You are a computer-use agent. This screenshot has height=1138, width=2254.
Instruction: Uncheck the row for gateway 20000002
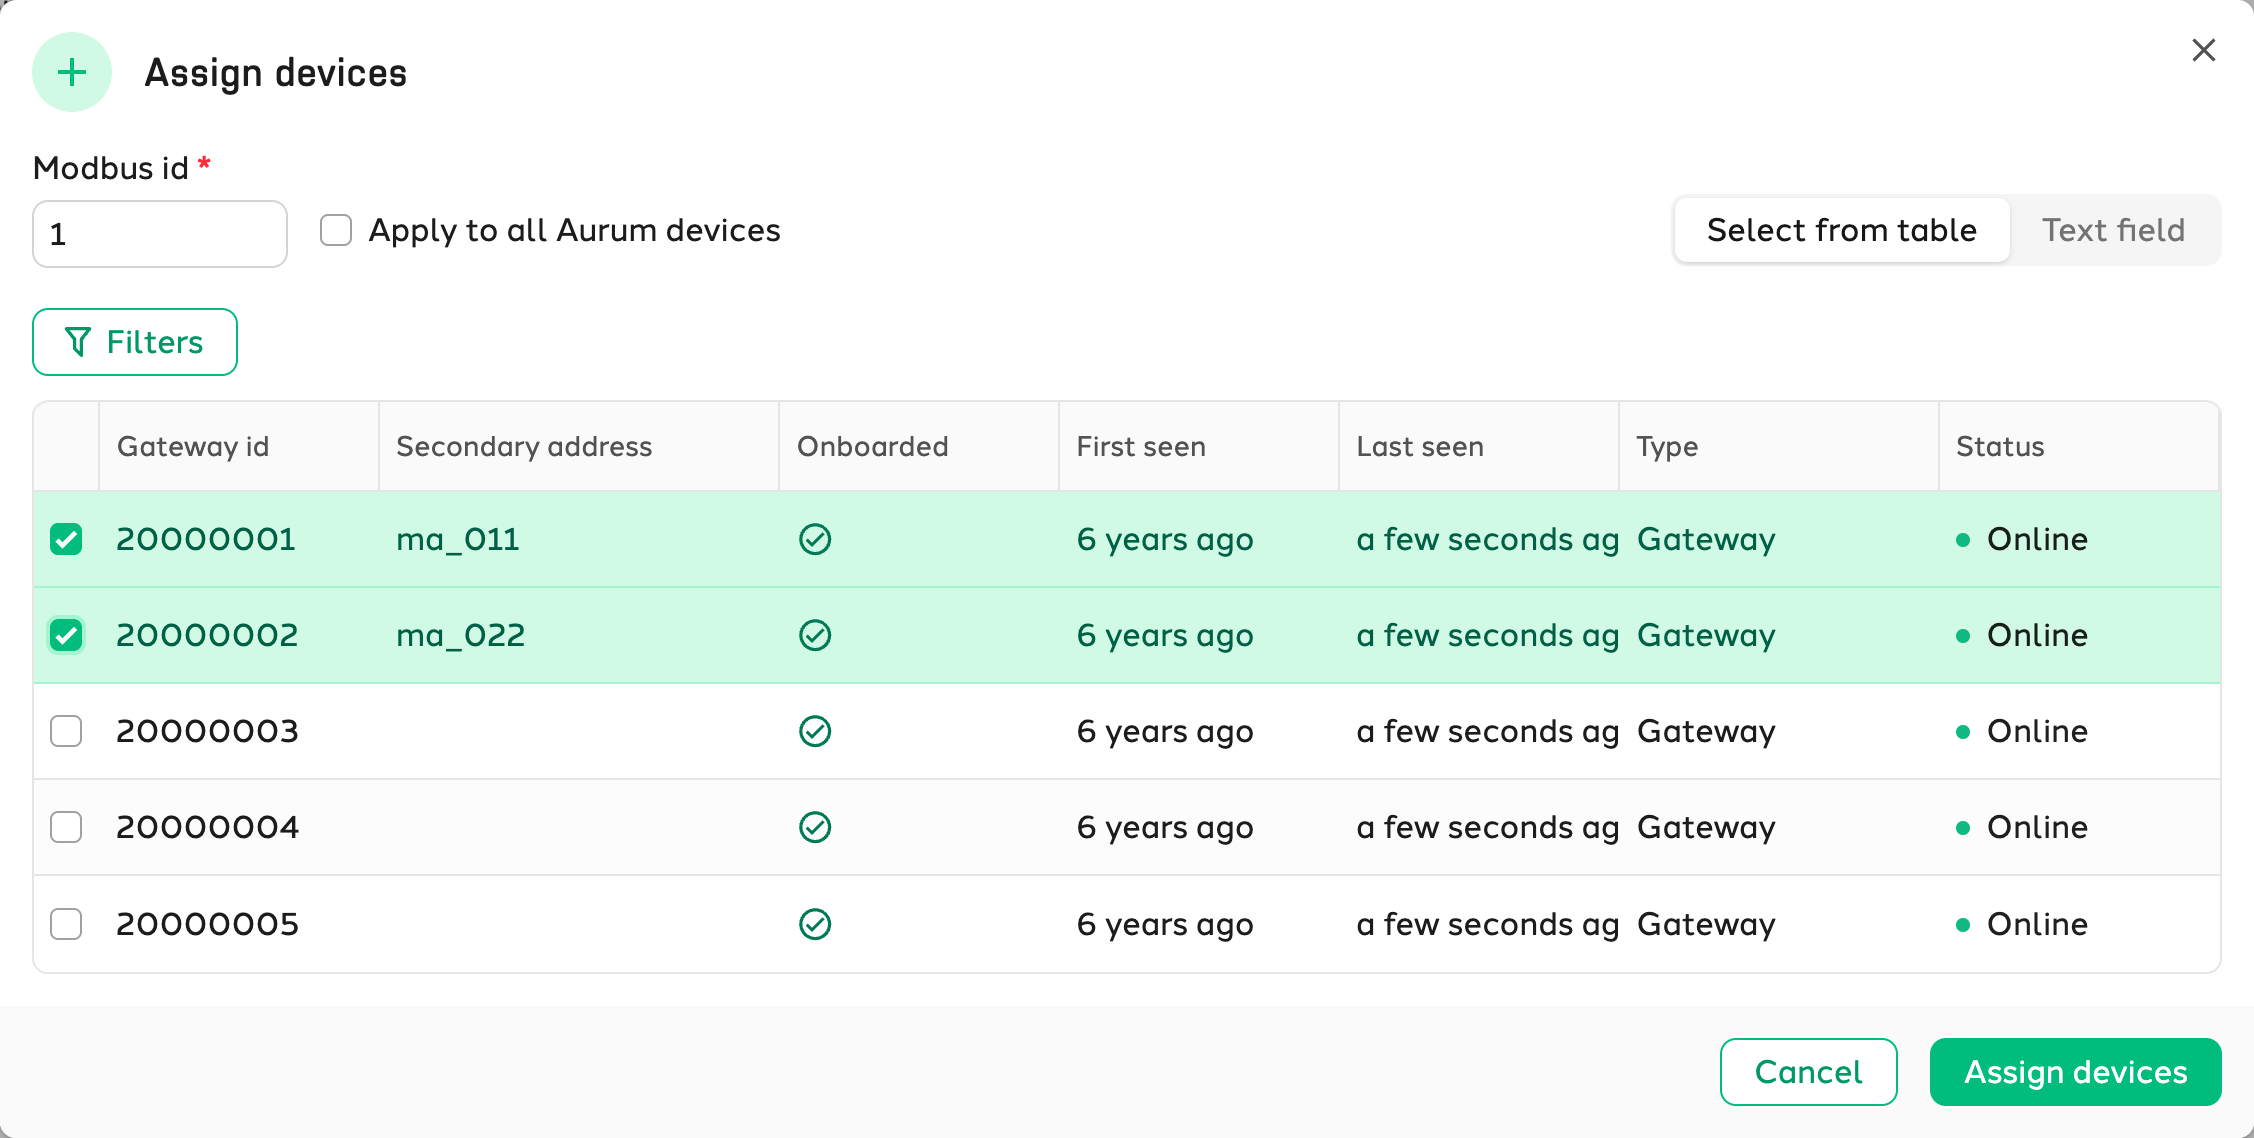tap(66, 635)
